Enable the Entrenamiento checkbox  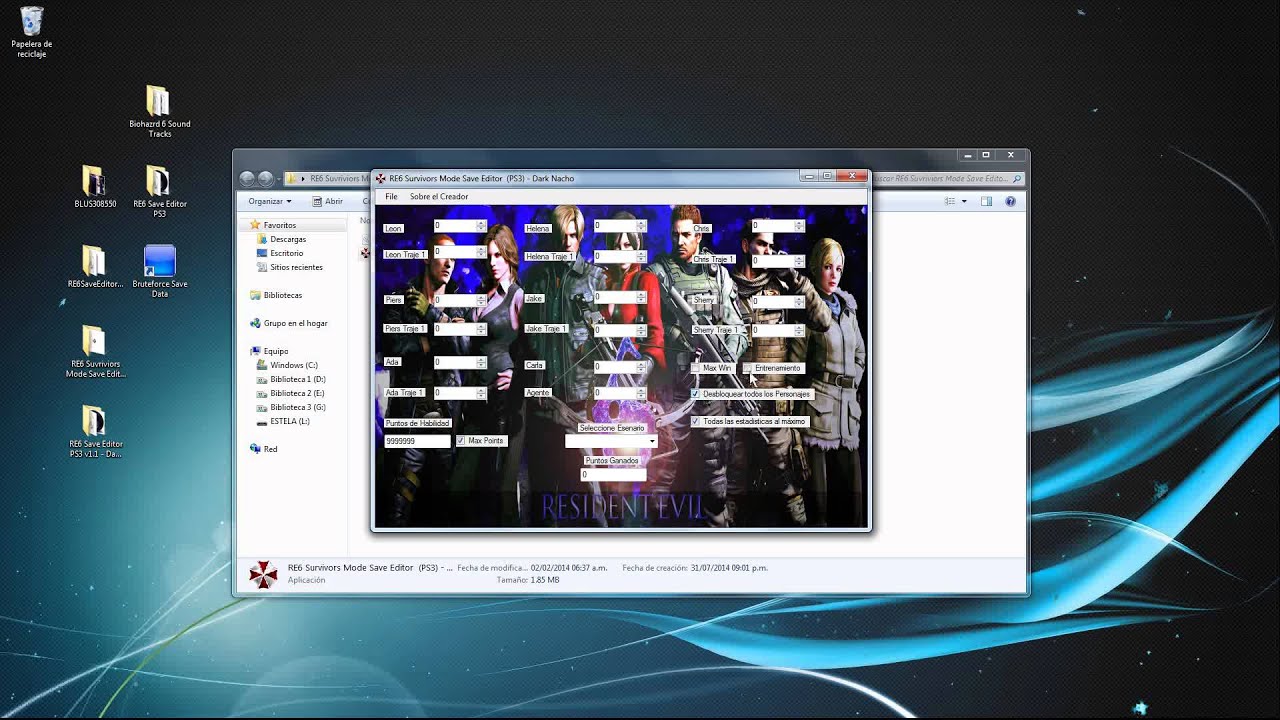pos(748,368)
